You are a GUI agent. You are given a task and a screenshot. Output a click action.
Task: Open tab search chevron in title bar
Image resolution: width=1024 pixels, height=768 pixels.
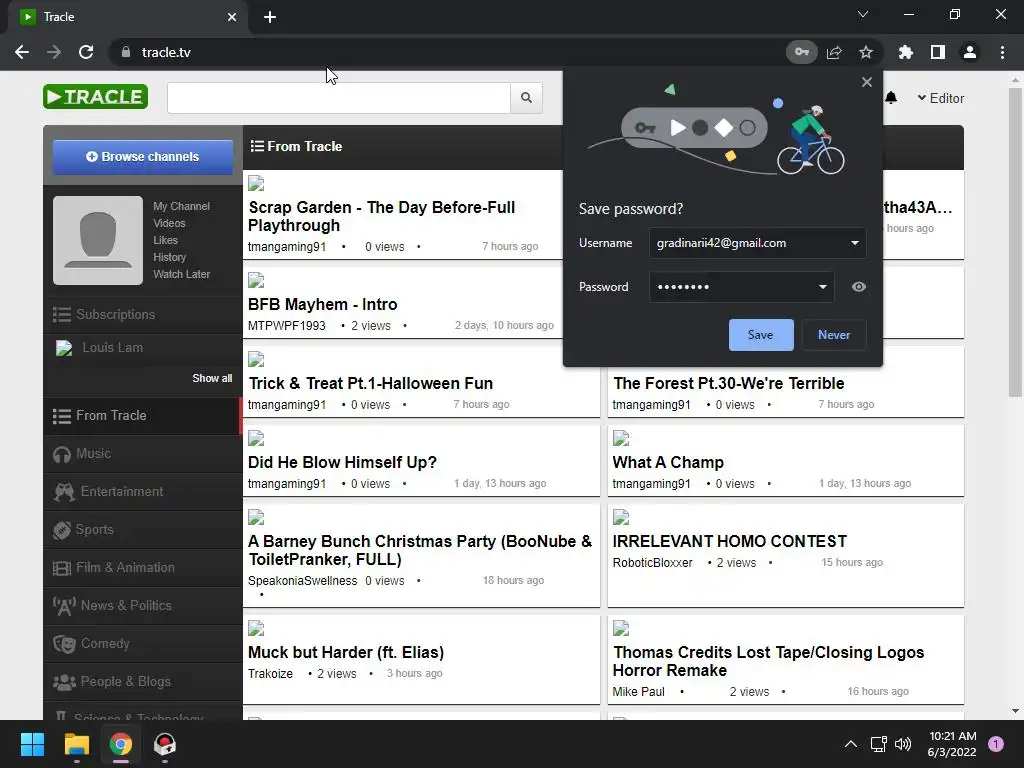[x=863, y=14]
